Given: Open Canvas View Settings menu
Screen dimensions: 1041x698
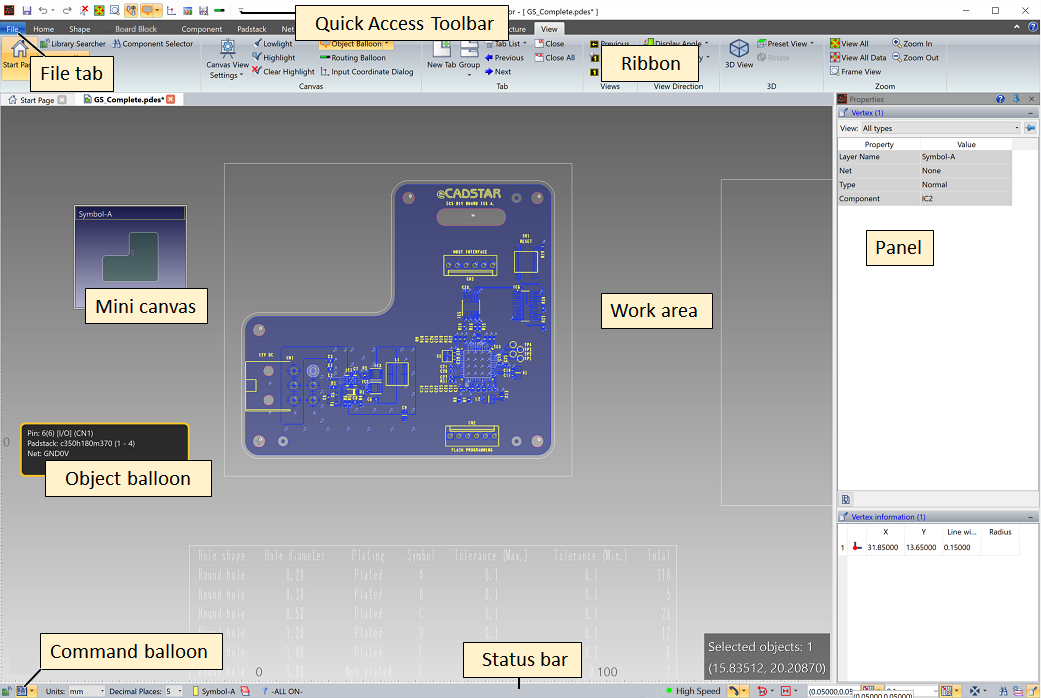Looking at the screenshot, I should pyautogui.click(x=227, y=59).
